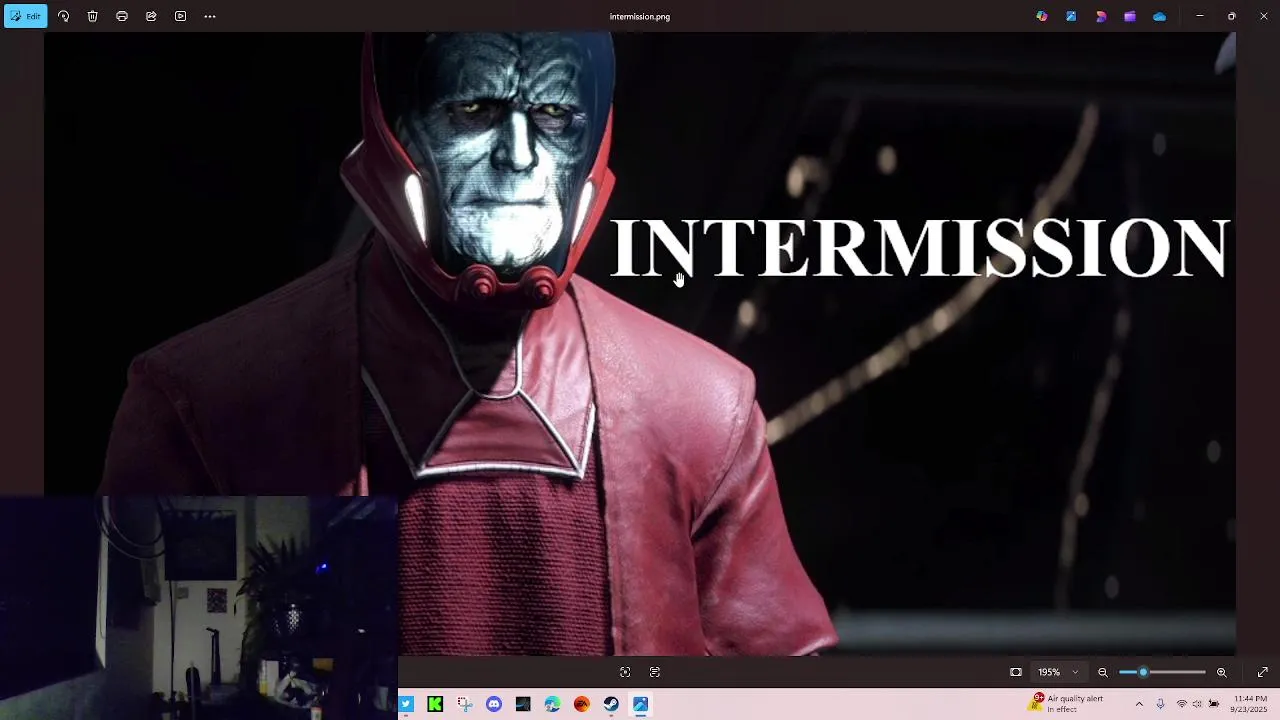This screenshot has width=1280, height=720.
Task: Open the 11:44 PM clock and date
Action: pos(1249,704)
